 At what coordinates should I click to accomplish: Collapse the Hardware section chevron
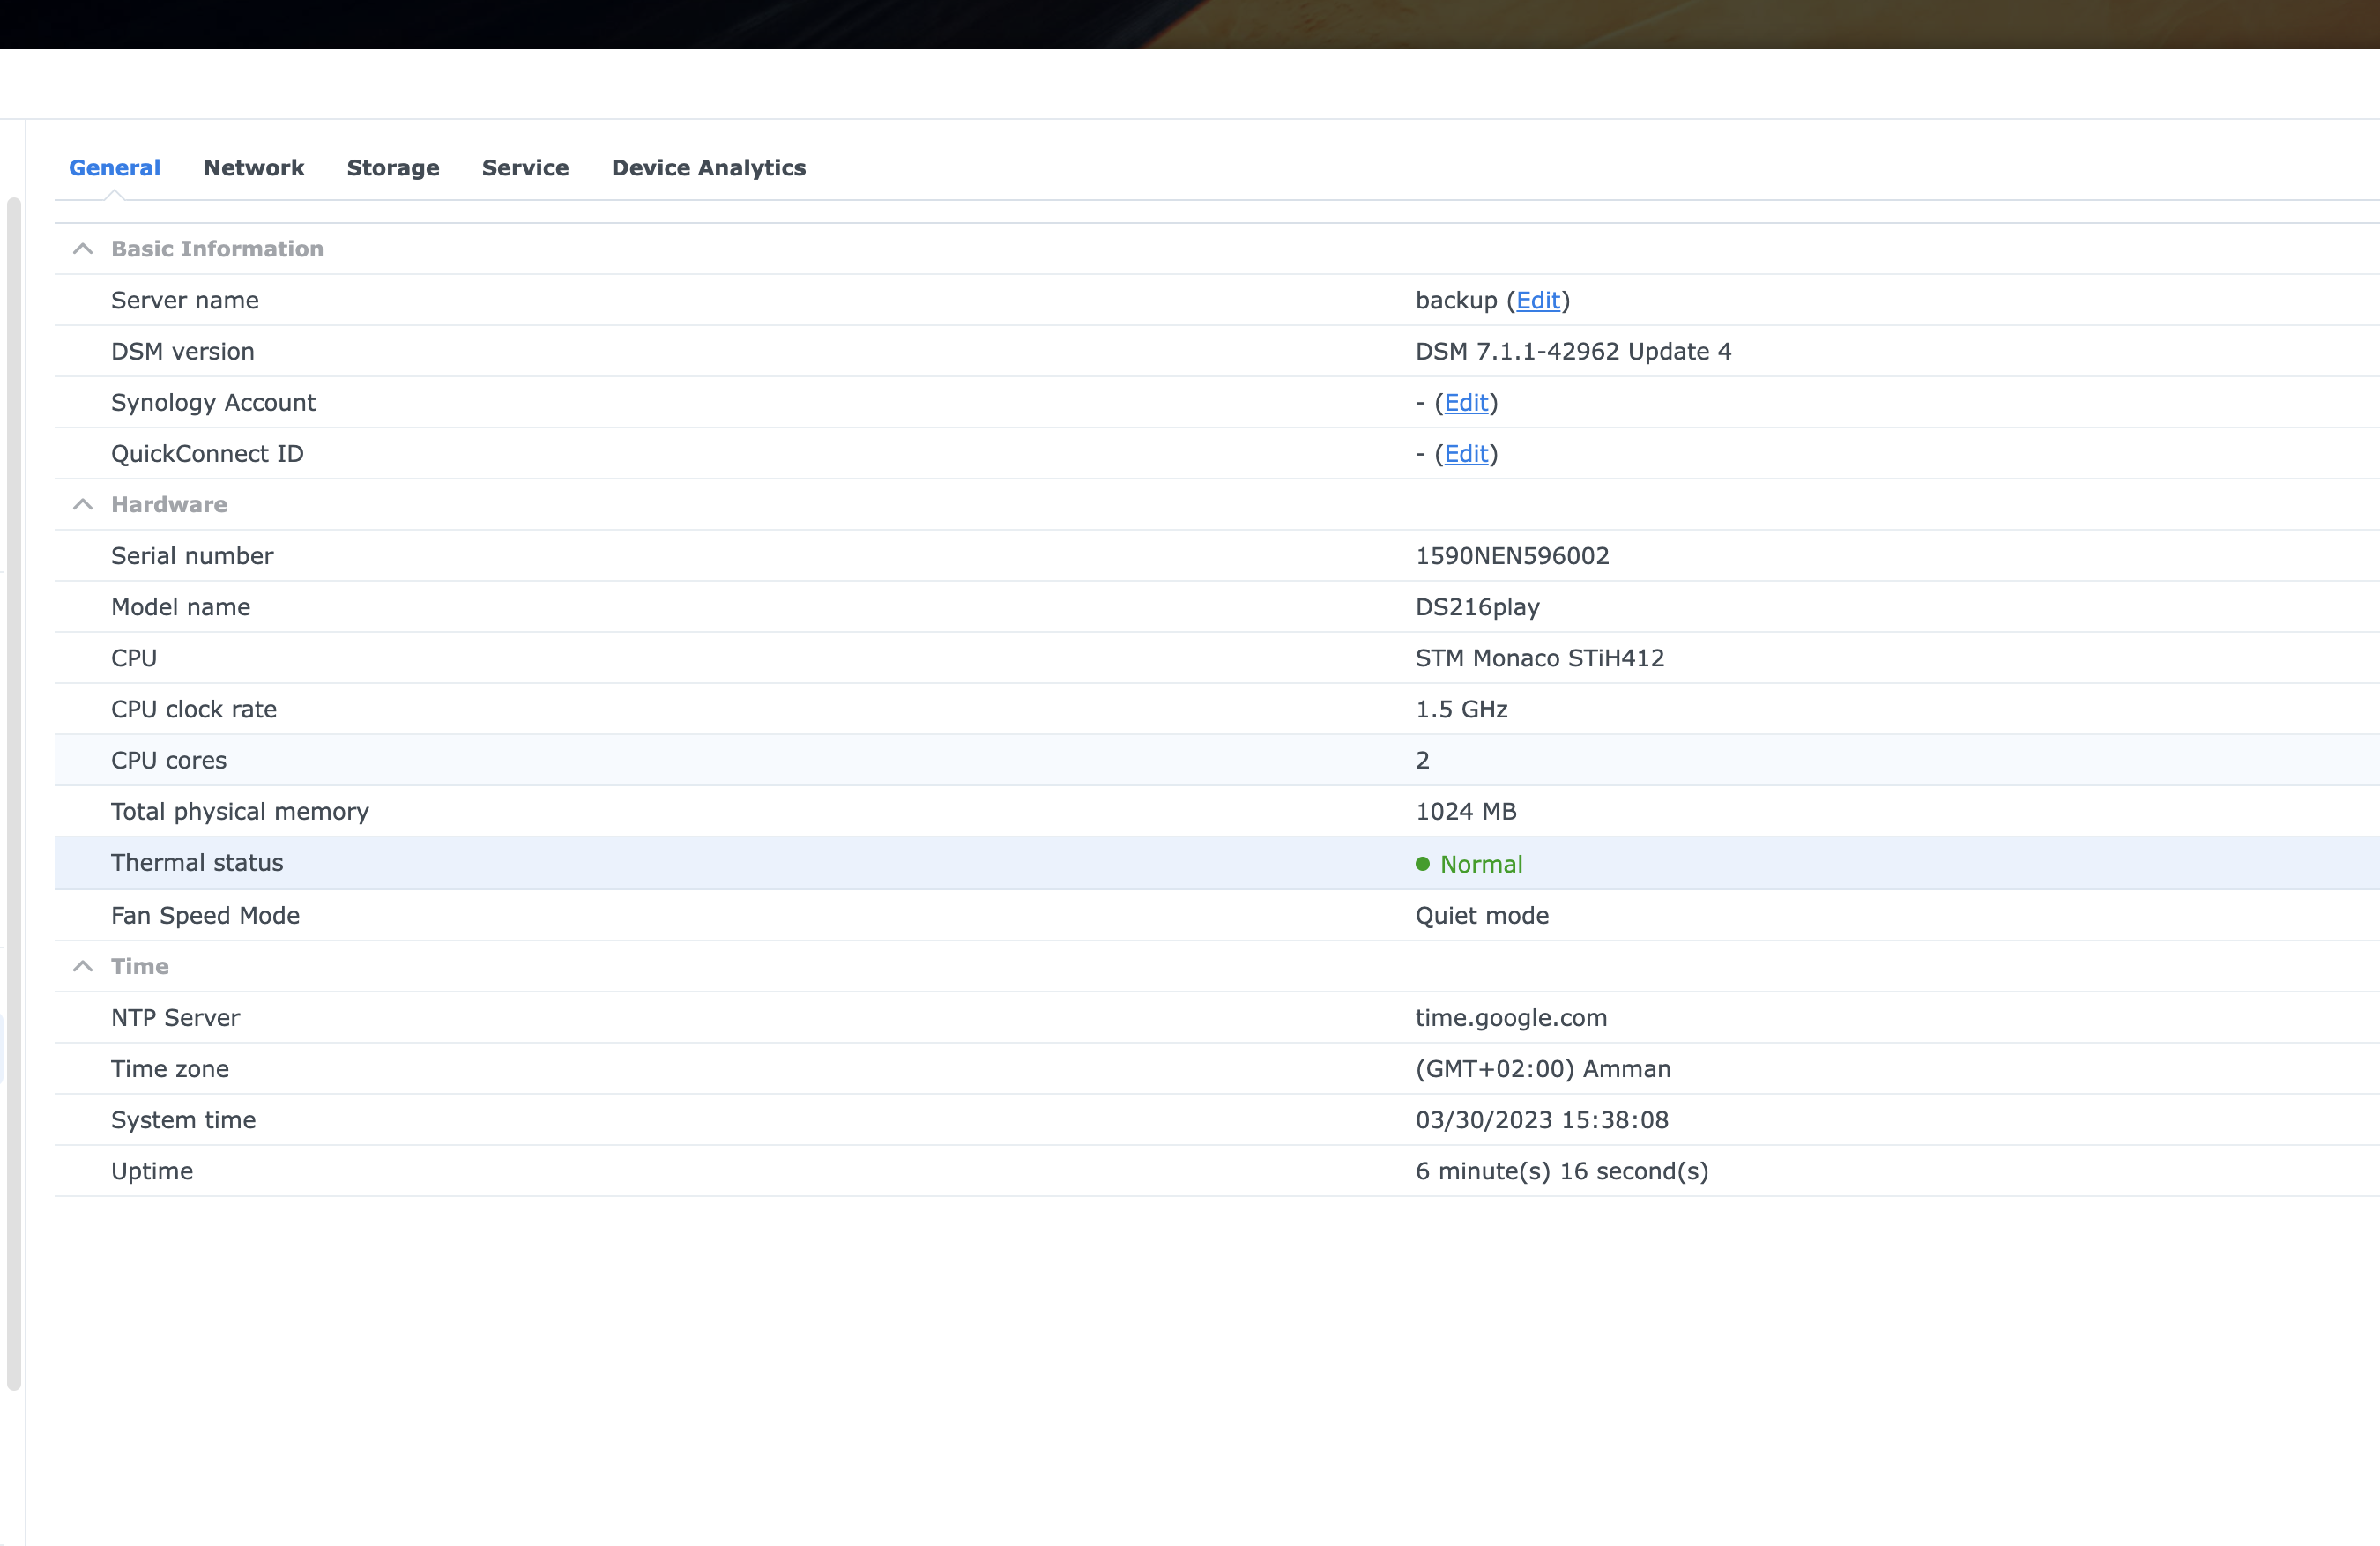click(83, 505)
